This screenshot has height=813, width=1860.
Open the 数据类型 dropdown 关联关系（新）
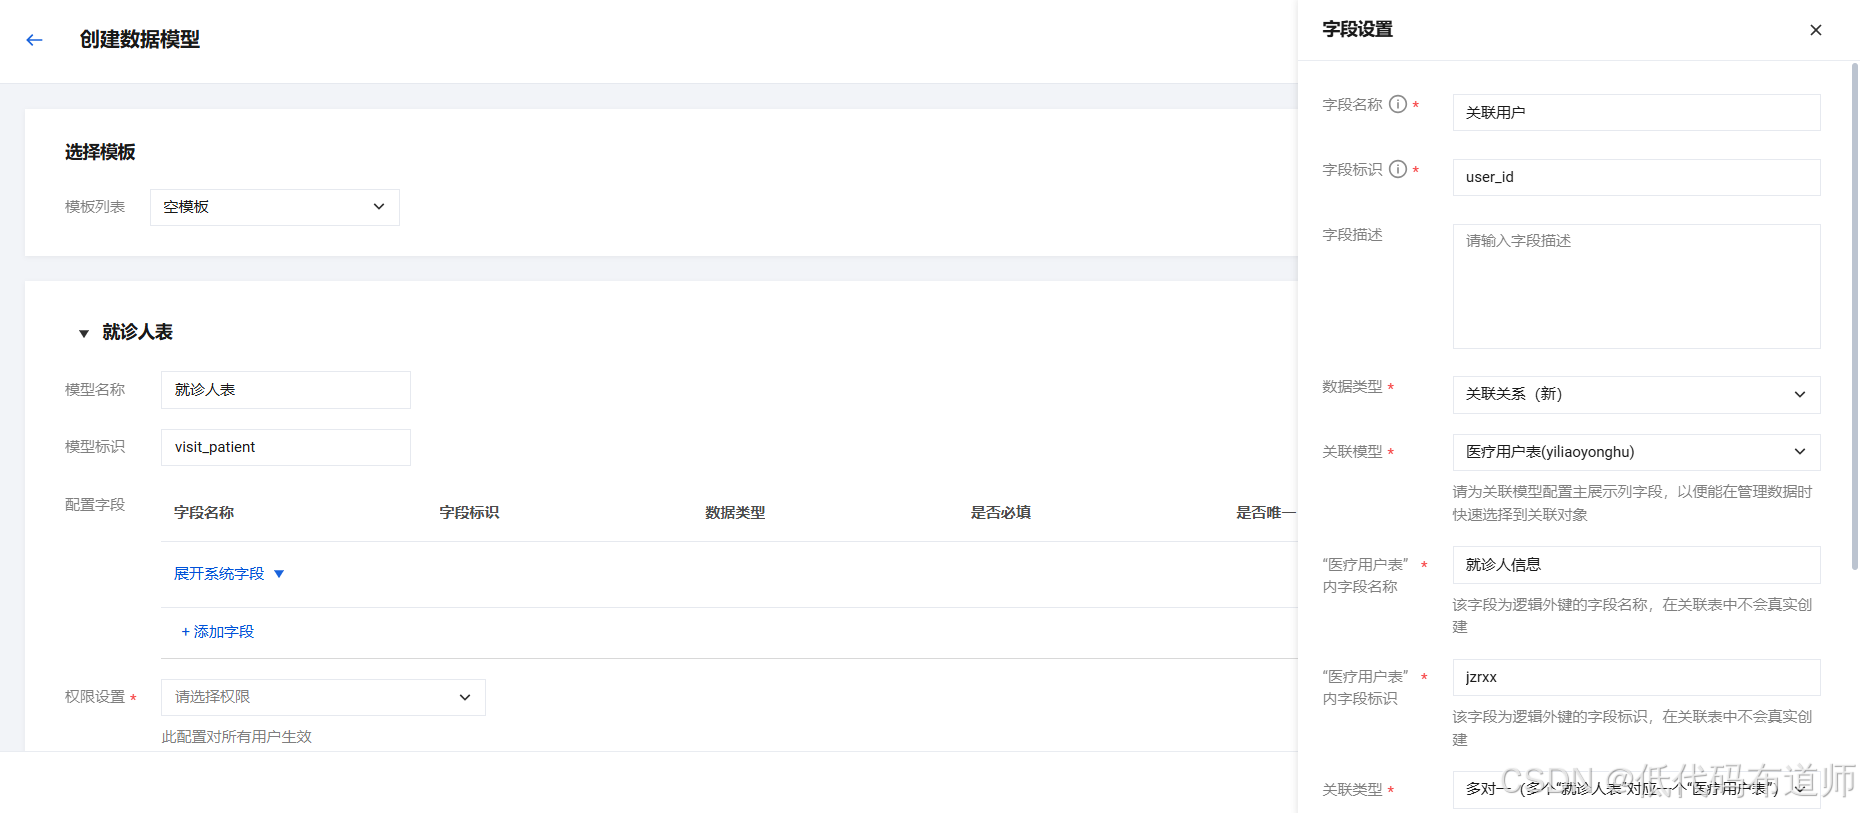[1636, 394]
